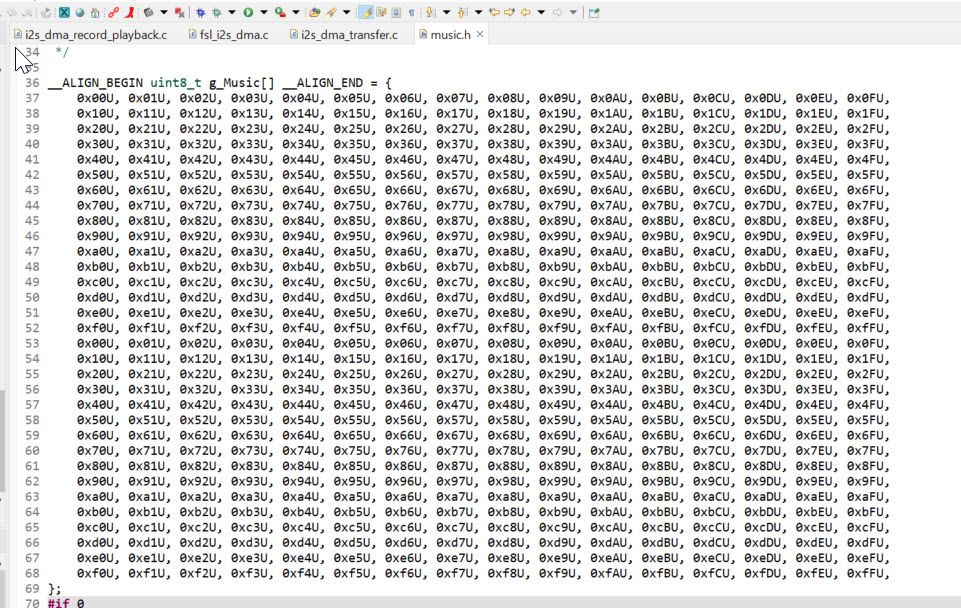The height and width of the screenshot is (608, 961).
Task: Click the globe icon in the toolbar
Action: [80, 12]
